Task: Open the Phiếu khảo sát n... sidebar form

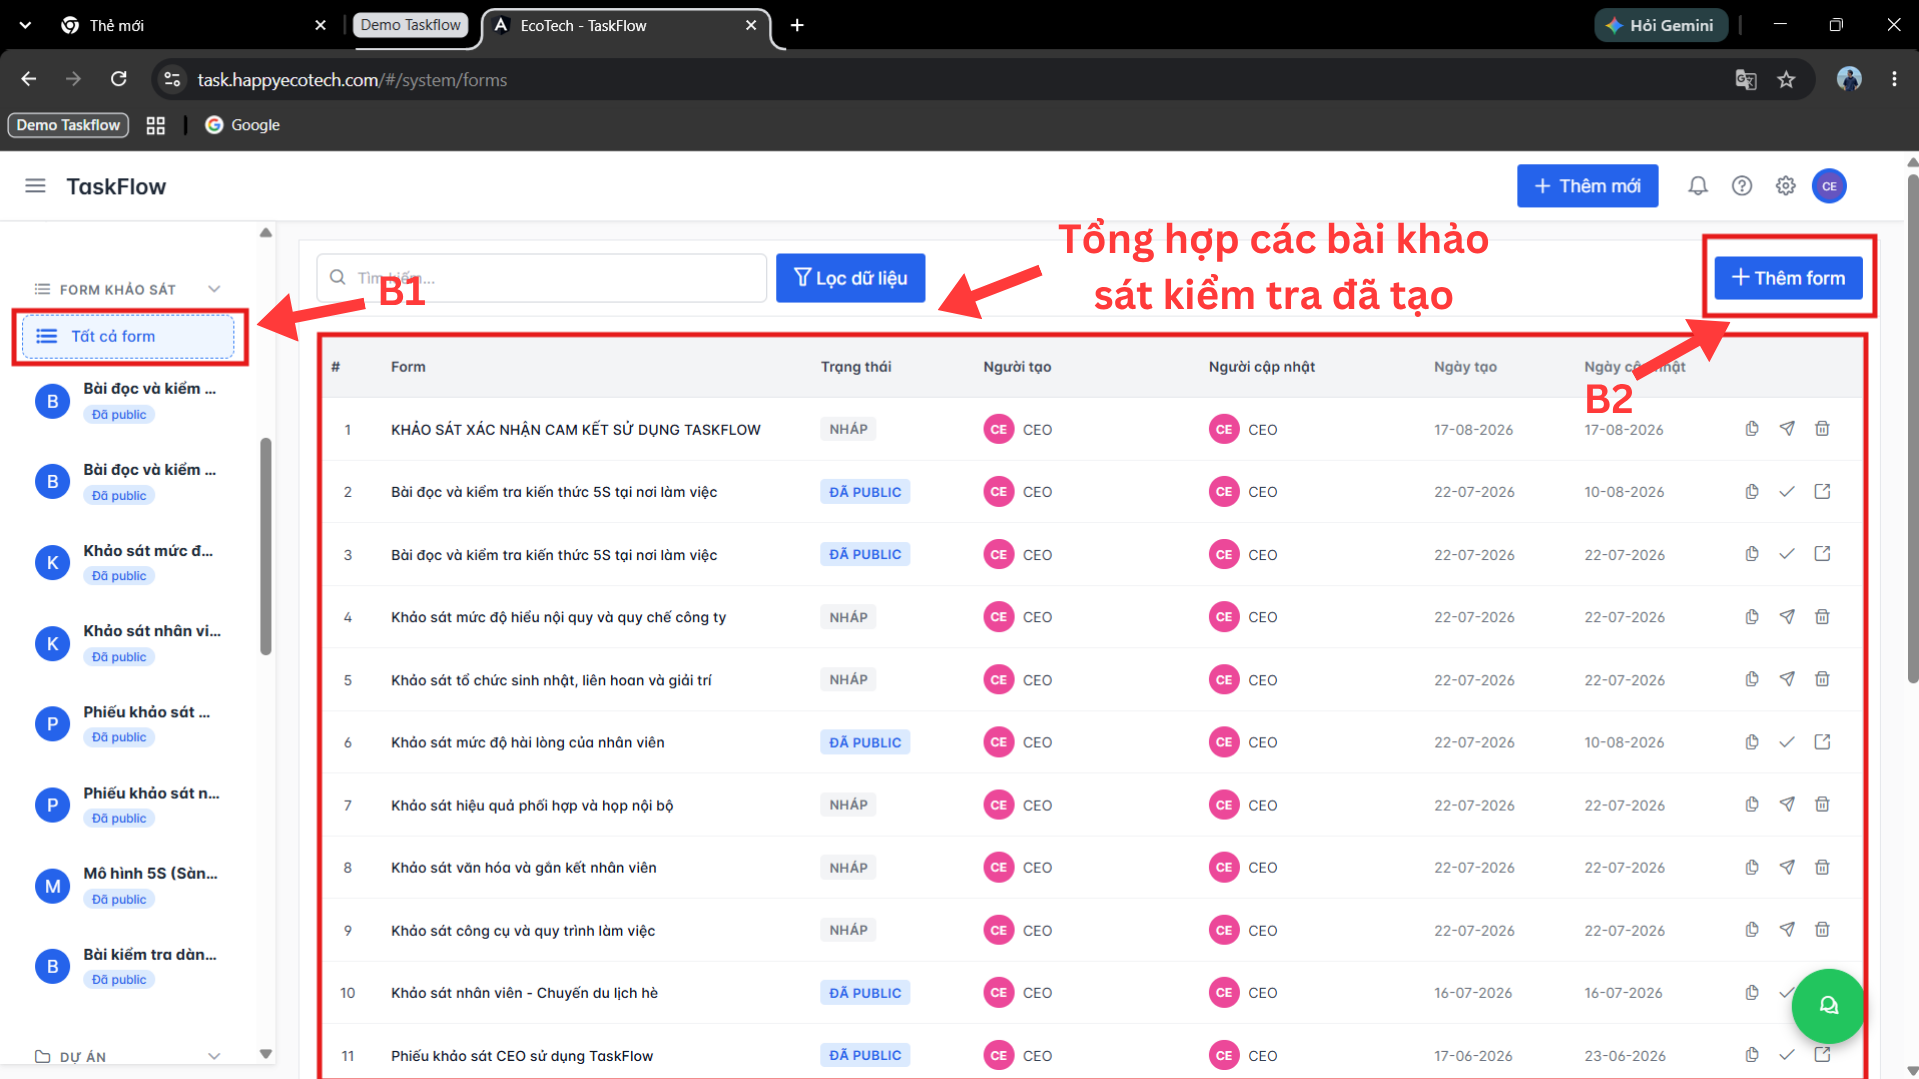Action: [128, 805]
